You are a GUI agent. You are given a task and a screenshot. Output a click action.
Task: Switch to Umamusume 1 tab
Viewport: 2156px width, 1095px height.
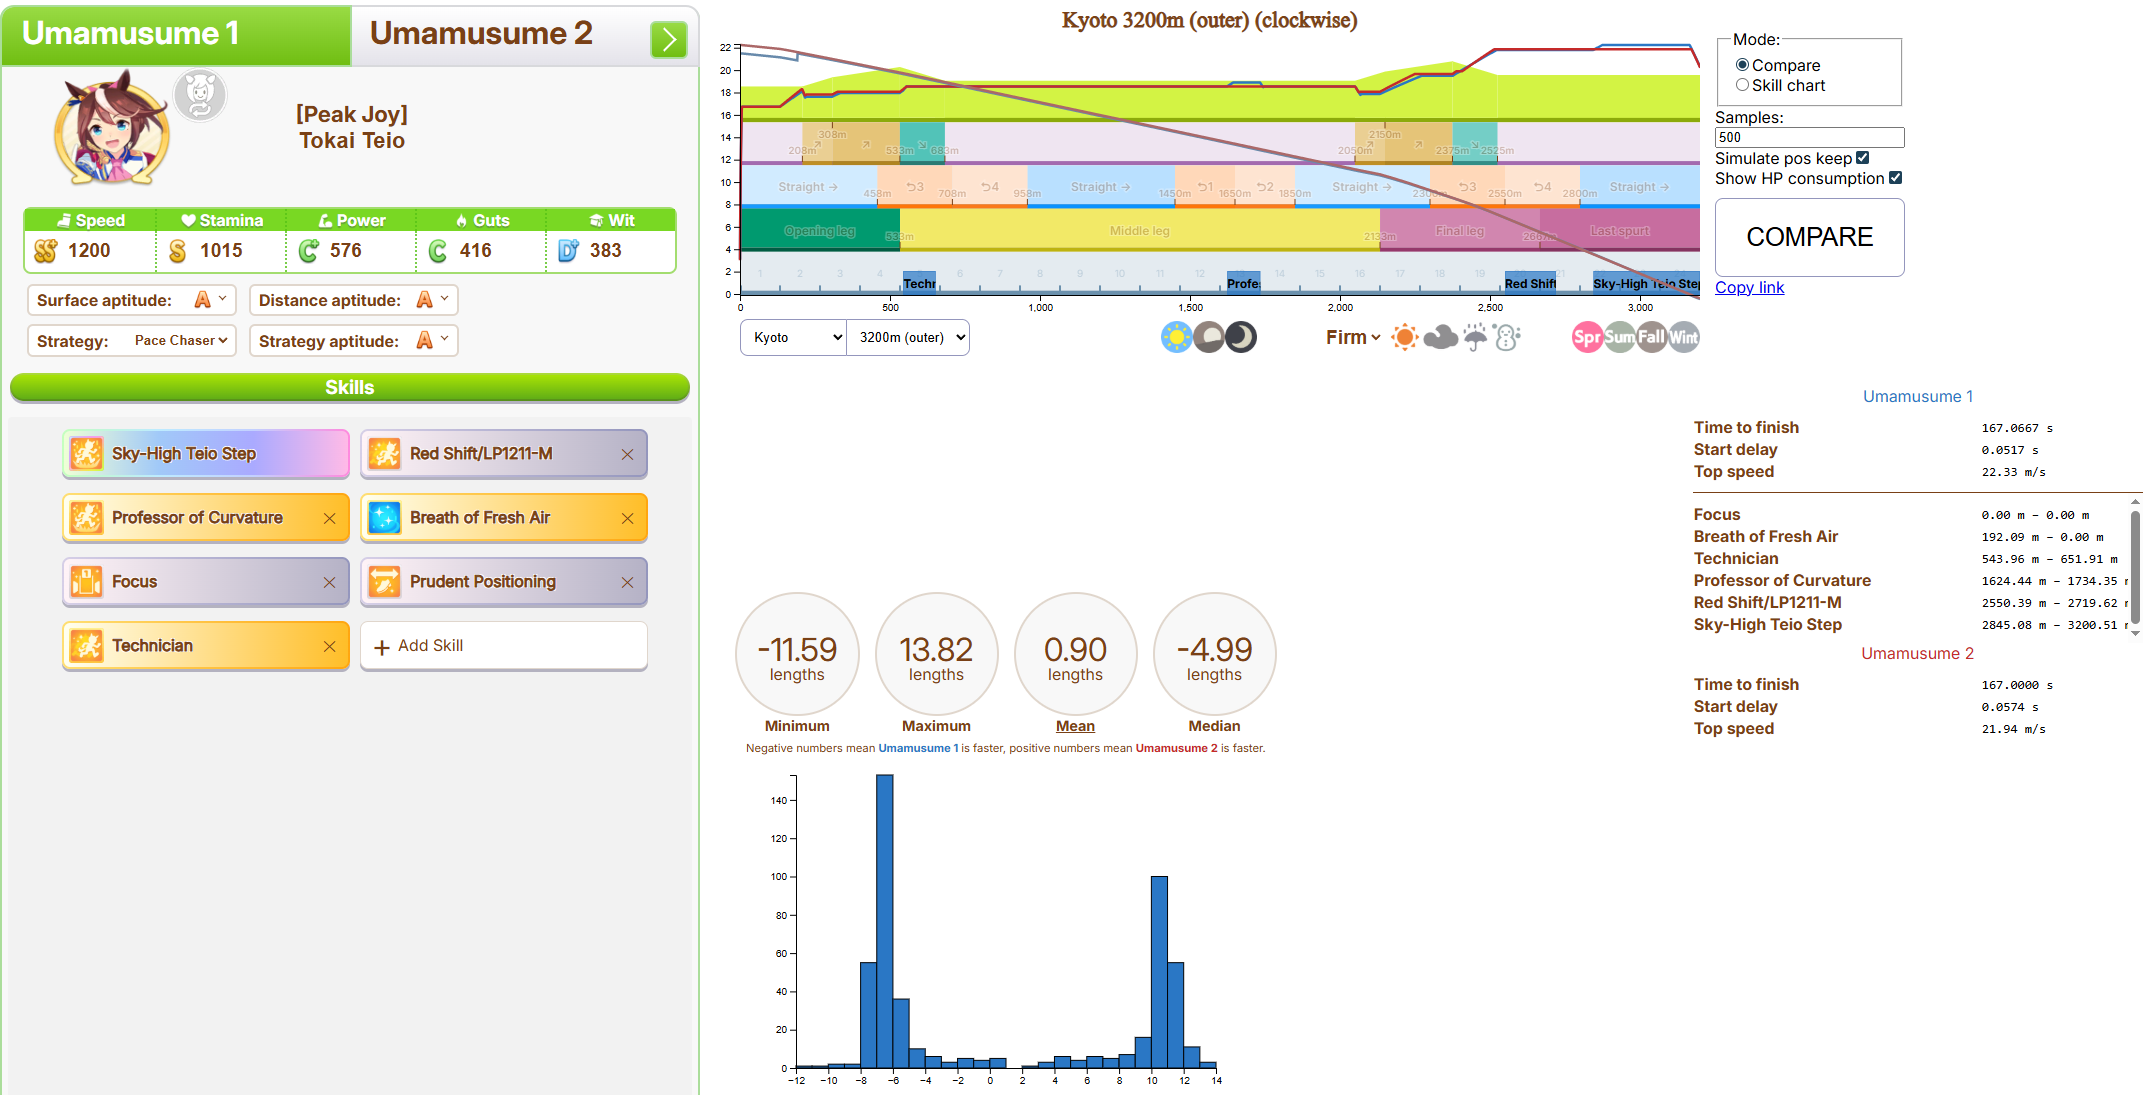176,35
